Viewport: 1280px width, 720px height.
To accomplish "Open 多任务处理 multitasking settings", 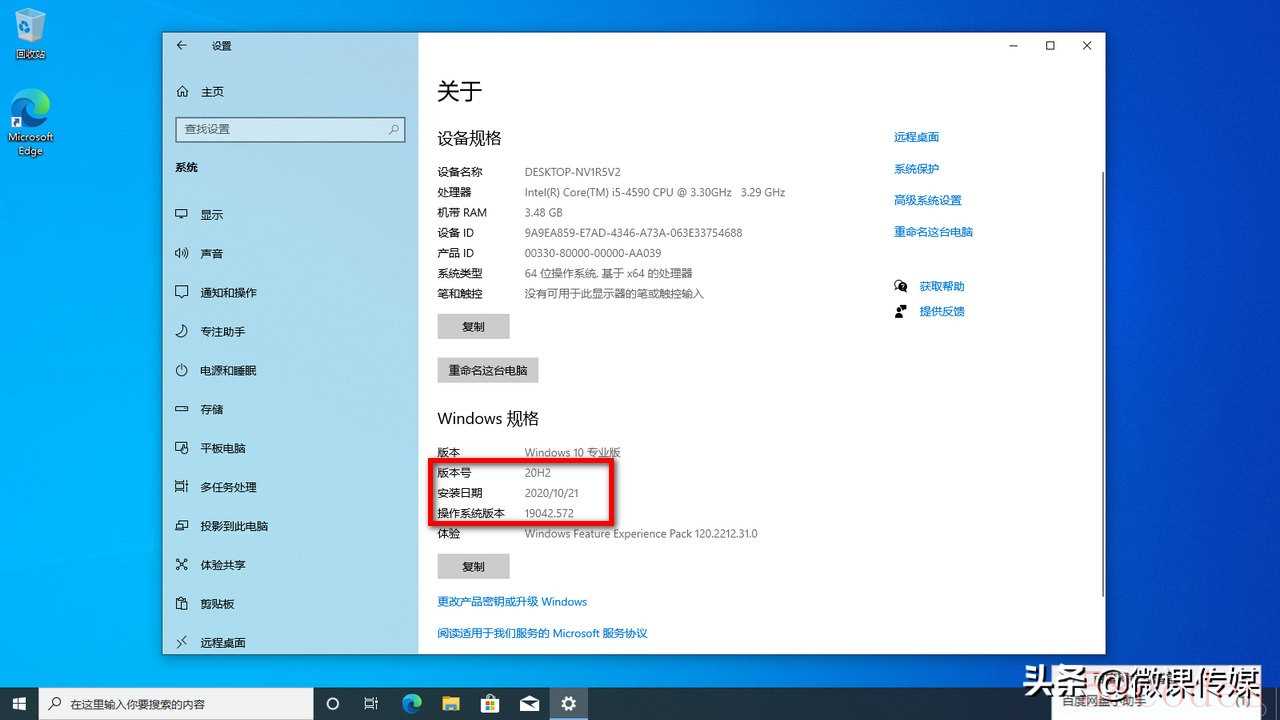I will [228, 488].
